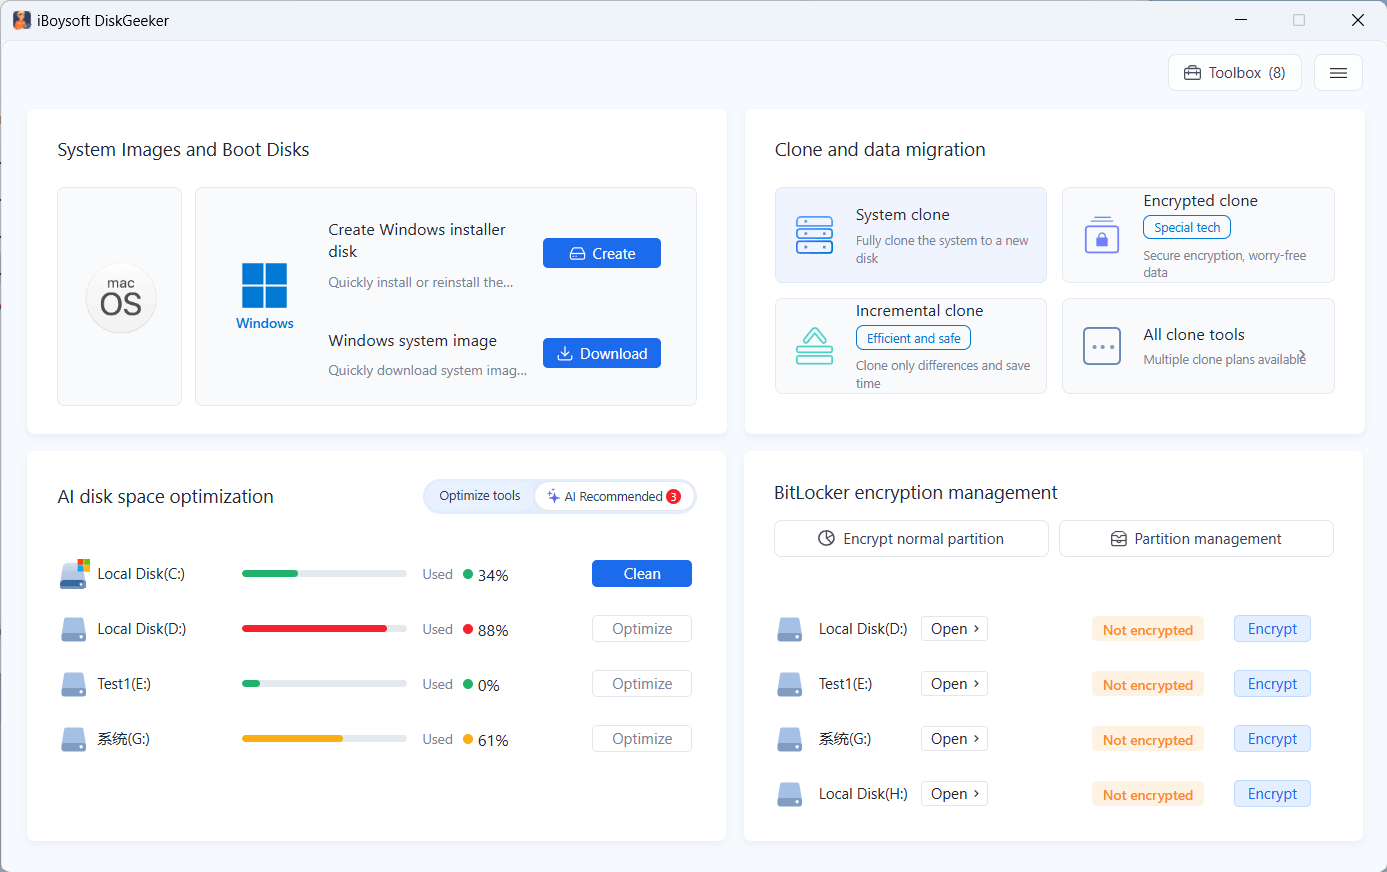
Task: Select the macOS round icon
Action: pos(121,298)
